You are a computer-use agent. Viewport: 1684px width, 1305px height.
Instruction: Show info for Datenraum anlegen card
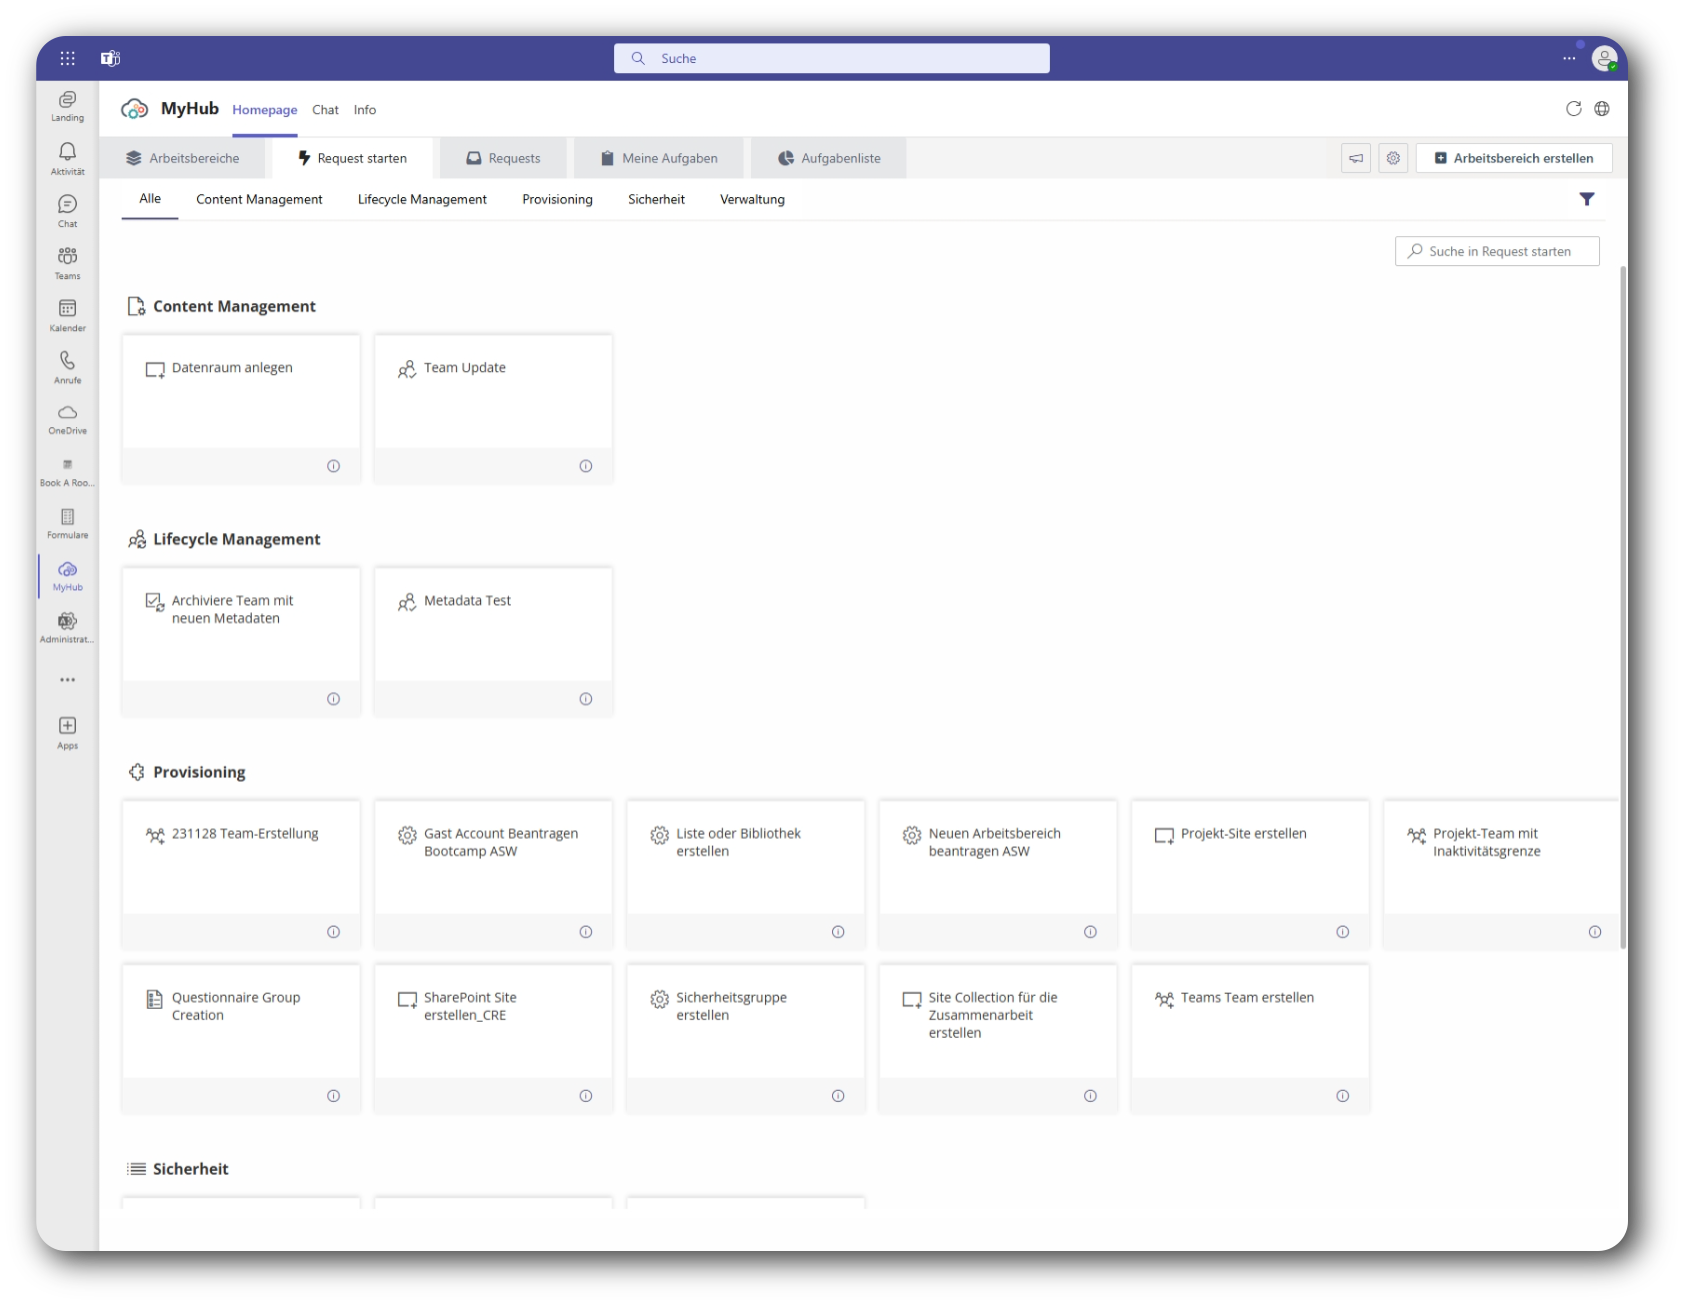pos(333,466)
